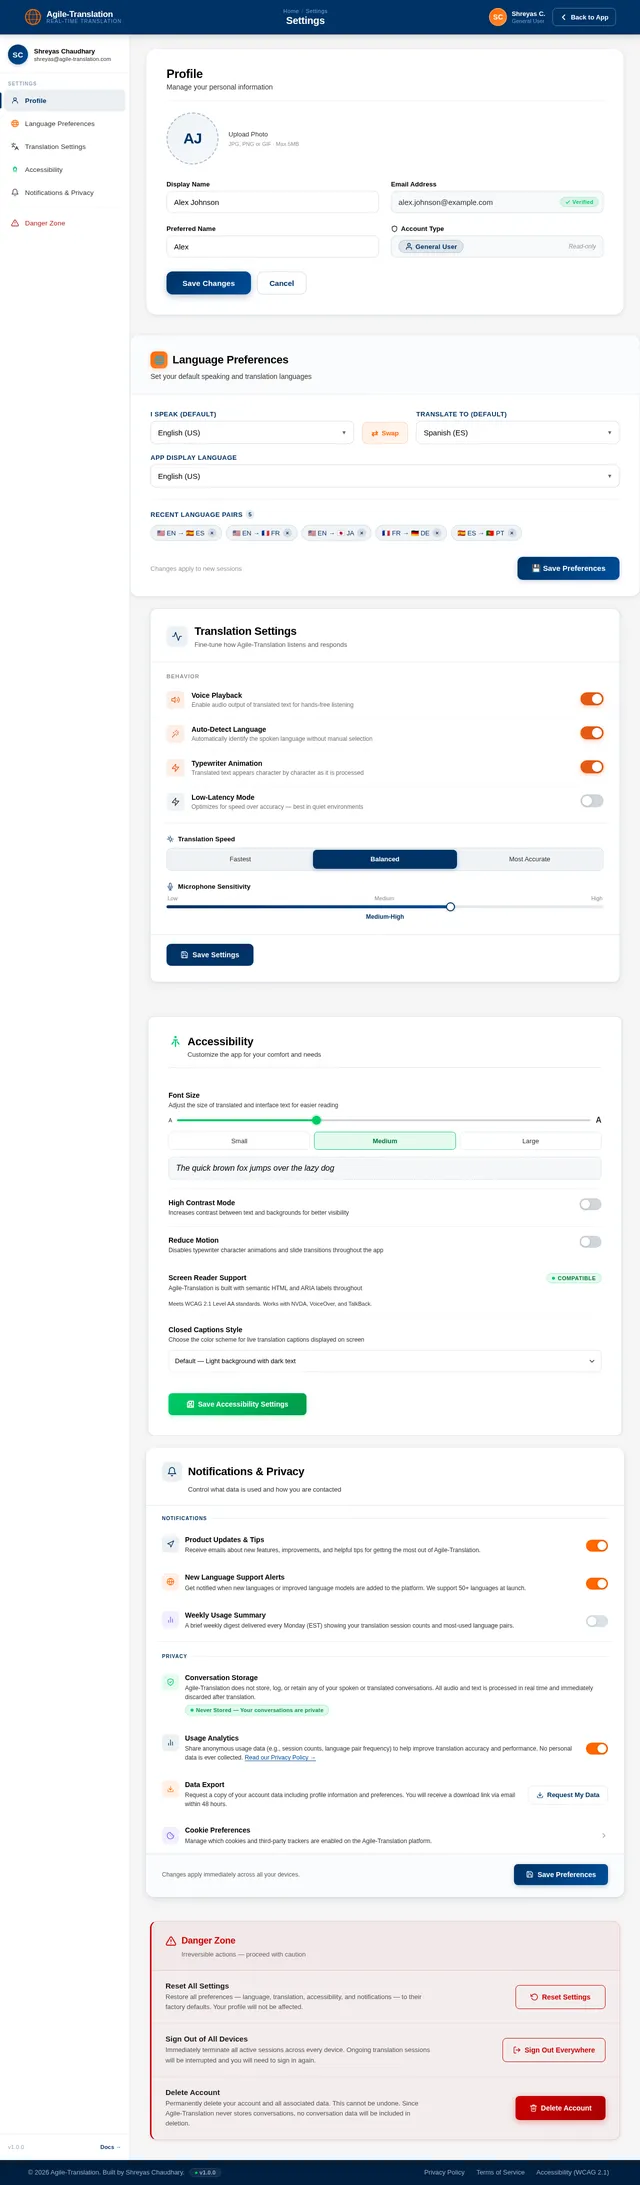Open the I Speak language dropdown
The height and width of the screenshot is (2185, 640).
coord(251,433)
